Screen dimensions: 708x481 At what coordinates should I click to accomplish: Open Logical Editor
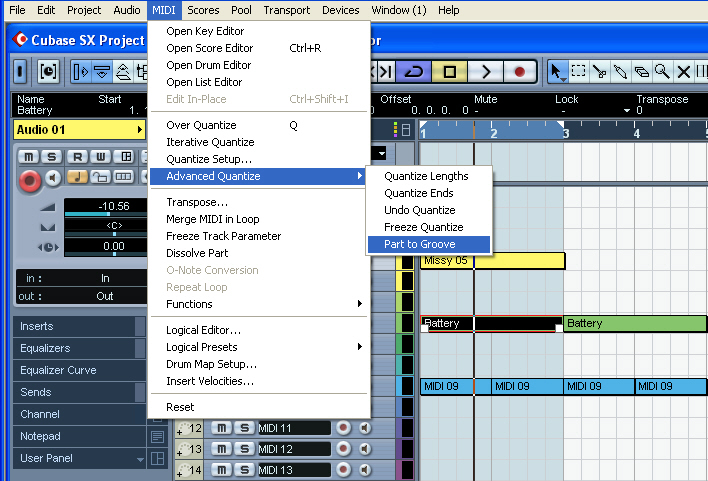[x=259, y=330]
